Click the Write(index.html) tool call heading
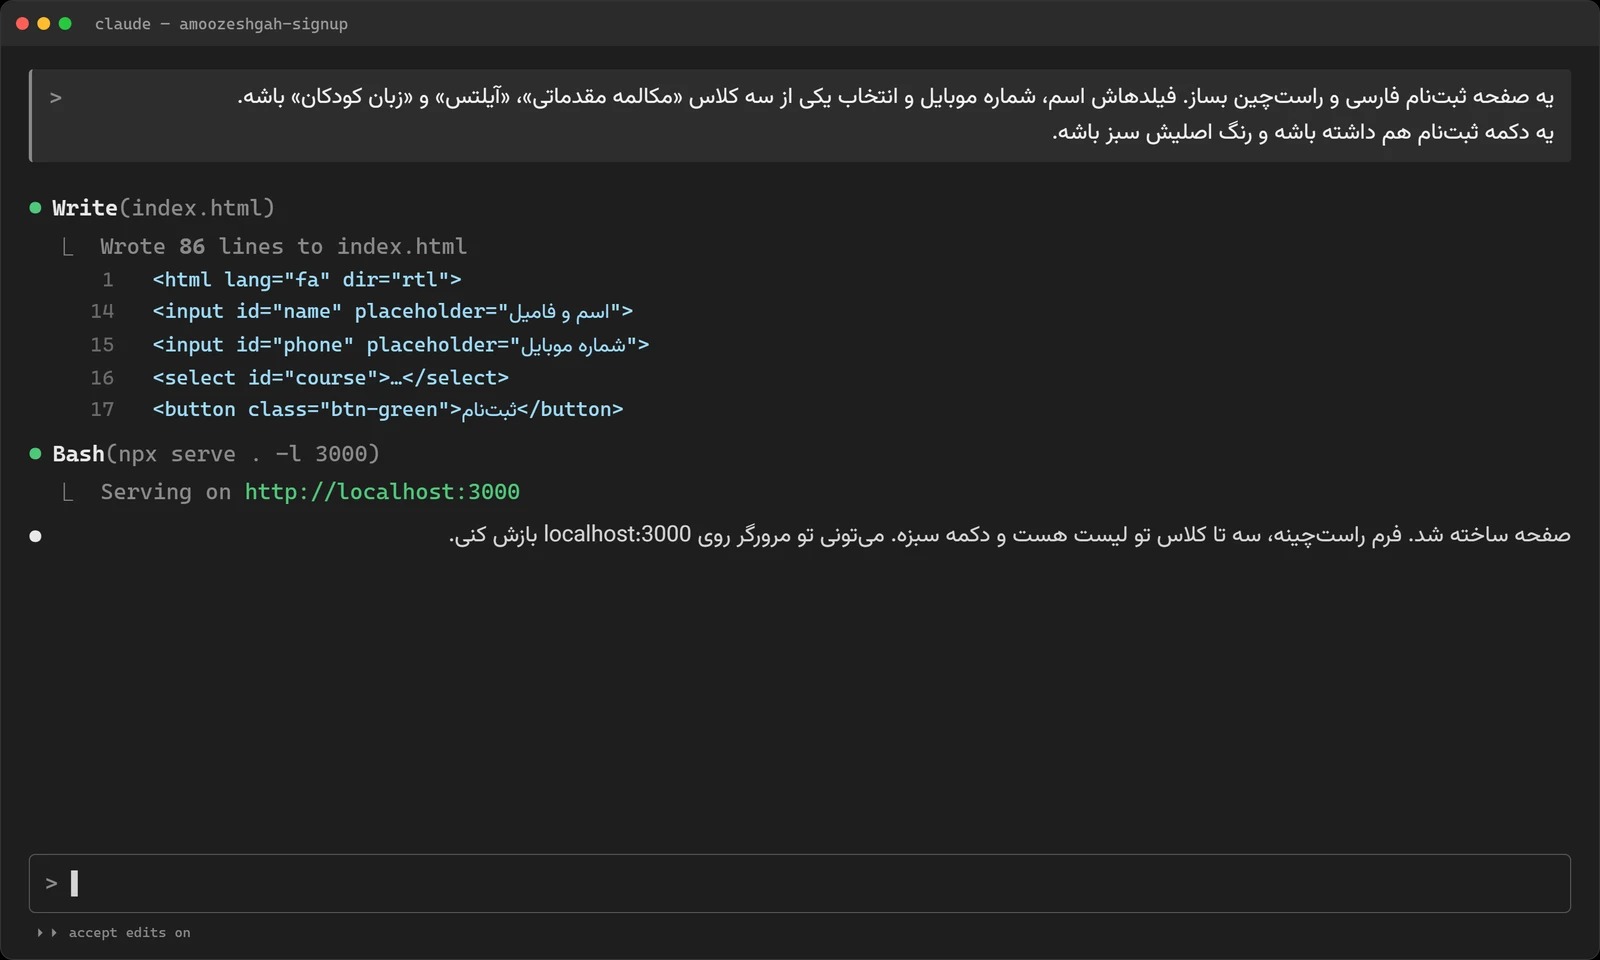The height and width of the screenshot is (960, 1600). pyautogui.click(x=163, y=208)
